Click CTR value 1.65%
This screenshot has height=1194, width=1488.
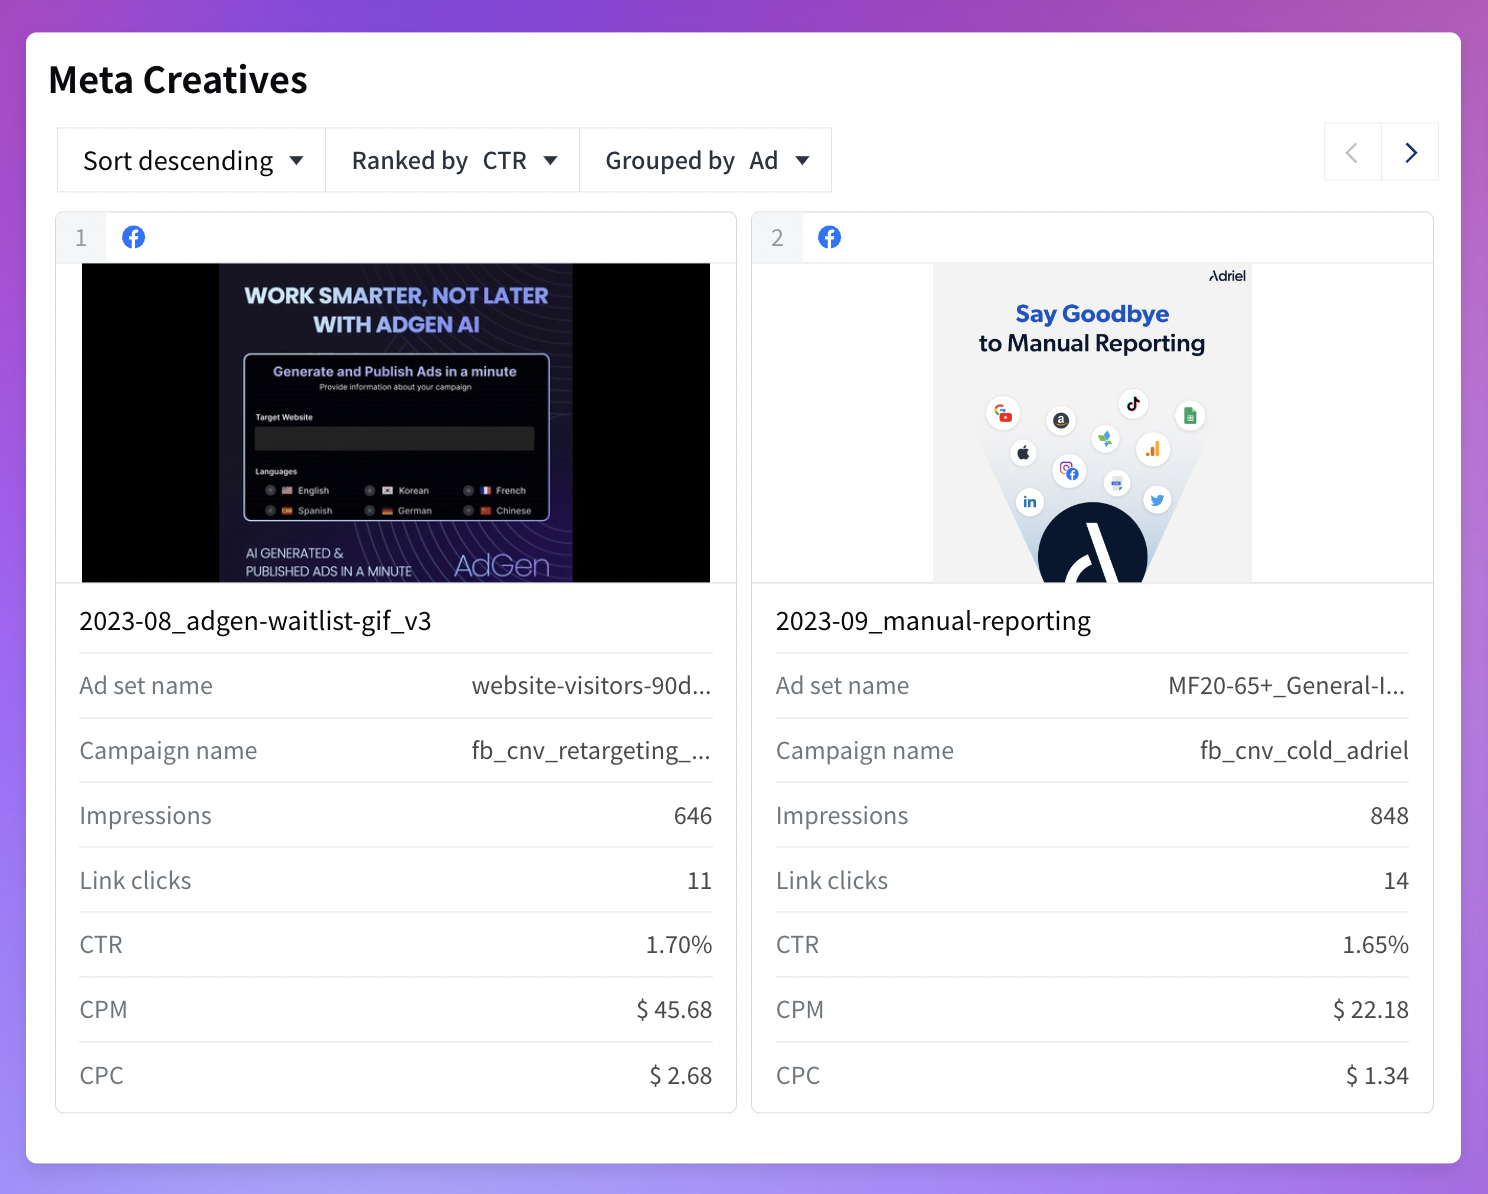click(x=1375, y=945)
